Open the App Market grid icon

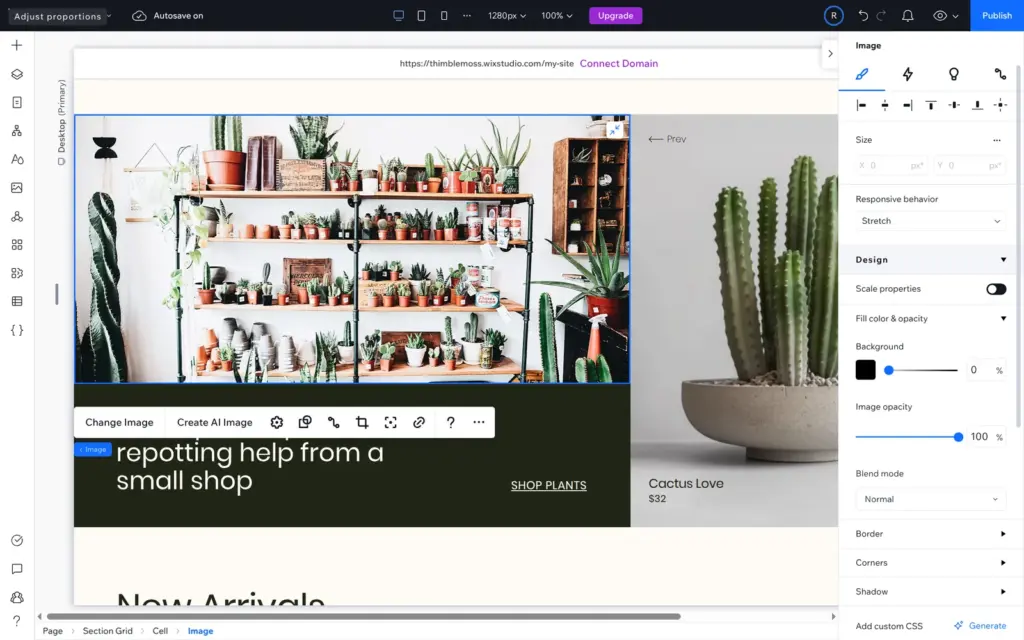tap(17, 245)
